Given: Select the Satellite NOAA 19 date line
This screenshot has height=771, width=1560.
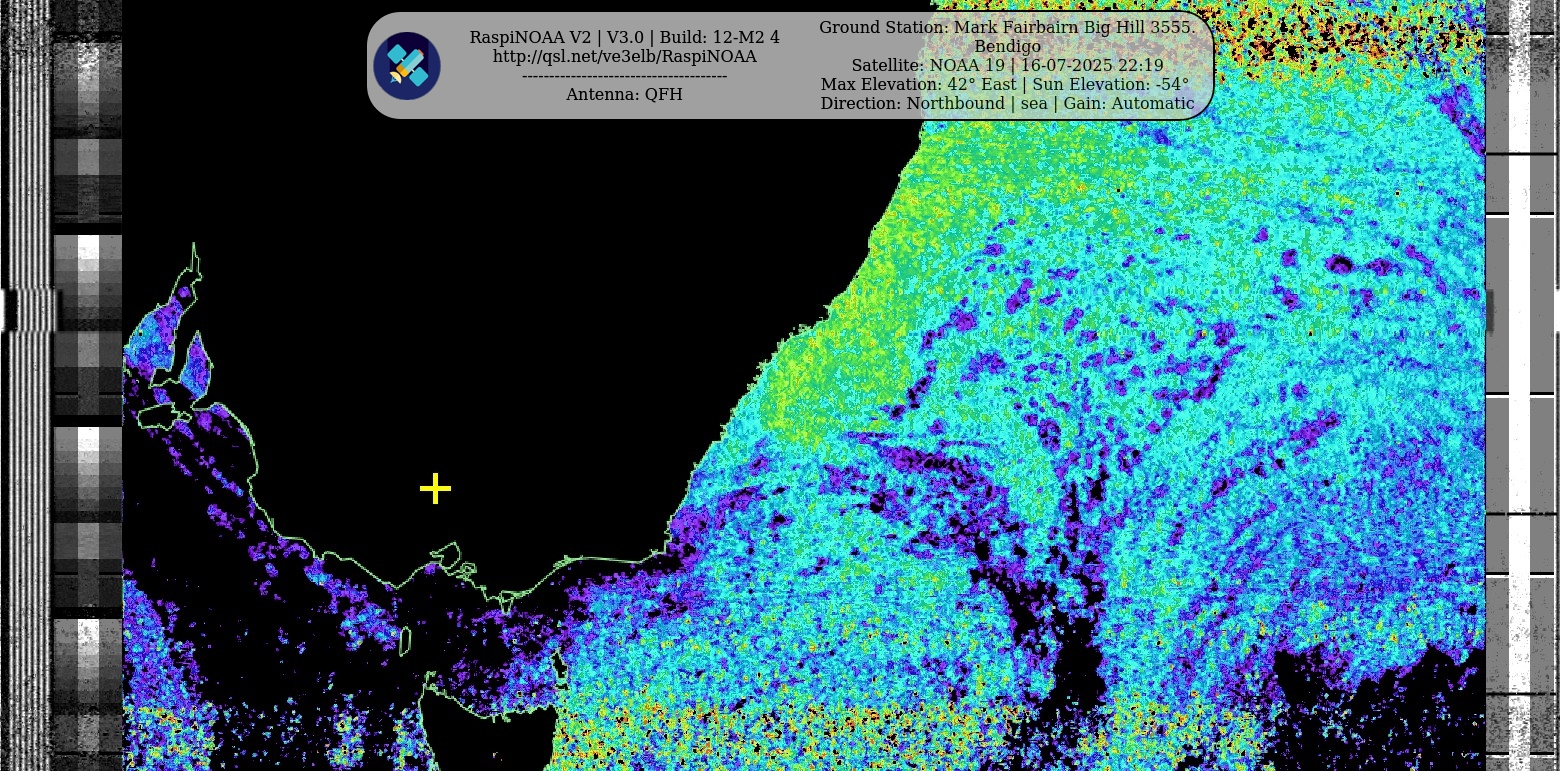Looking at the screenshot, I should (1006, 66).
